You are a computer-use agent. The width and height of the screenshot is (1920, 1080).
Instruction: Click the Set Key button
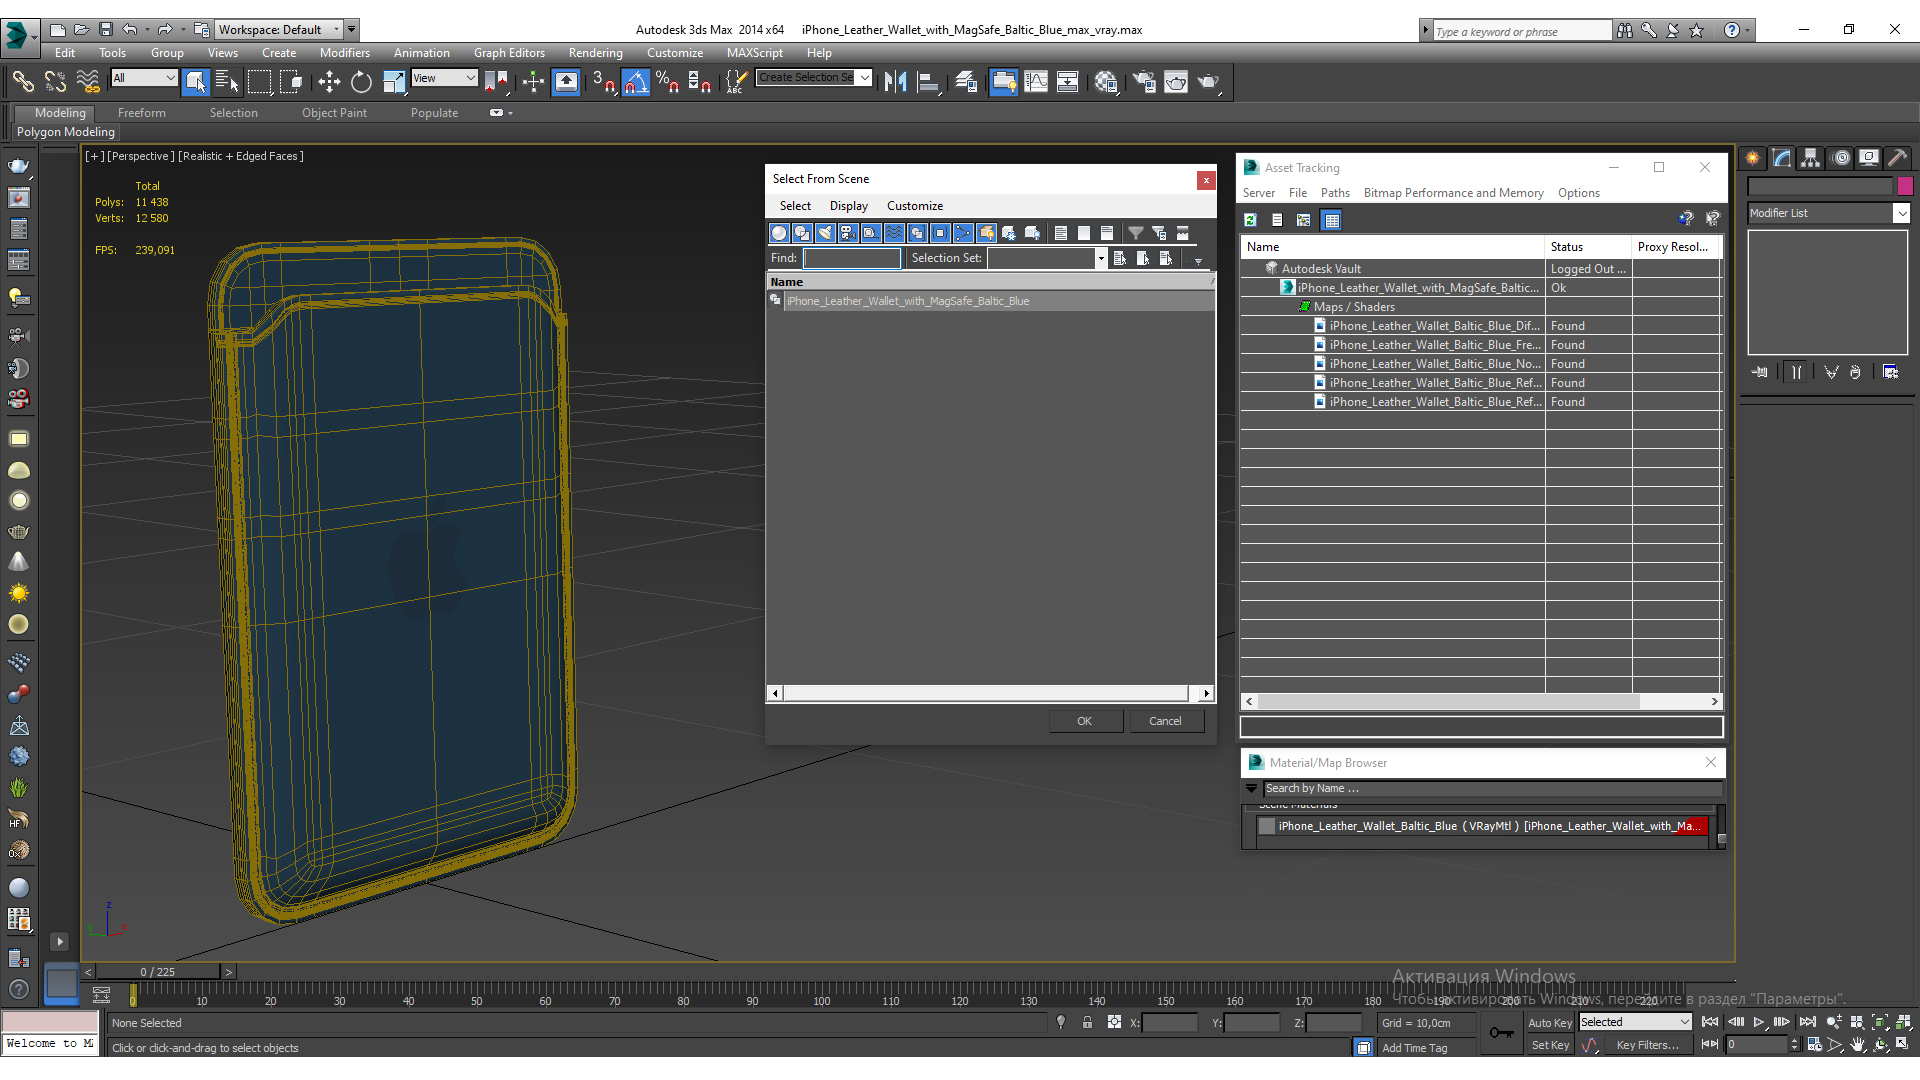coord(1550,1045)
